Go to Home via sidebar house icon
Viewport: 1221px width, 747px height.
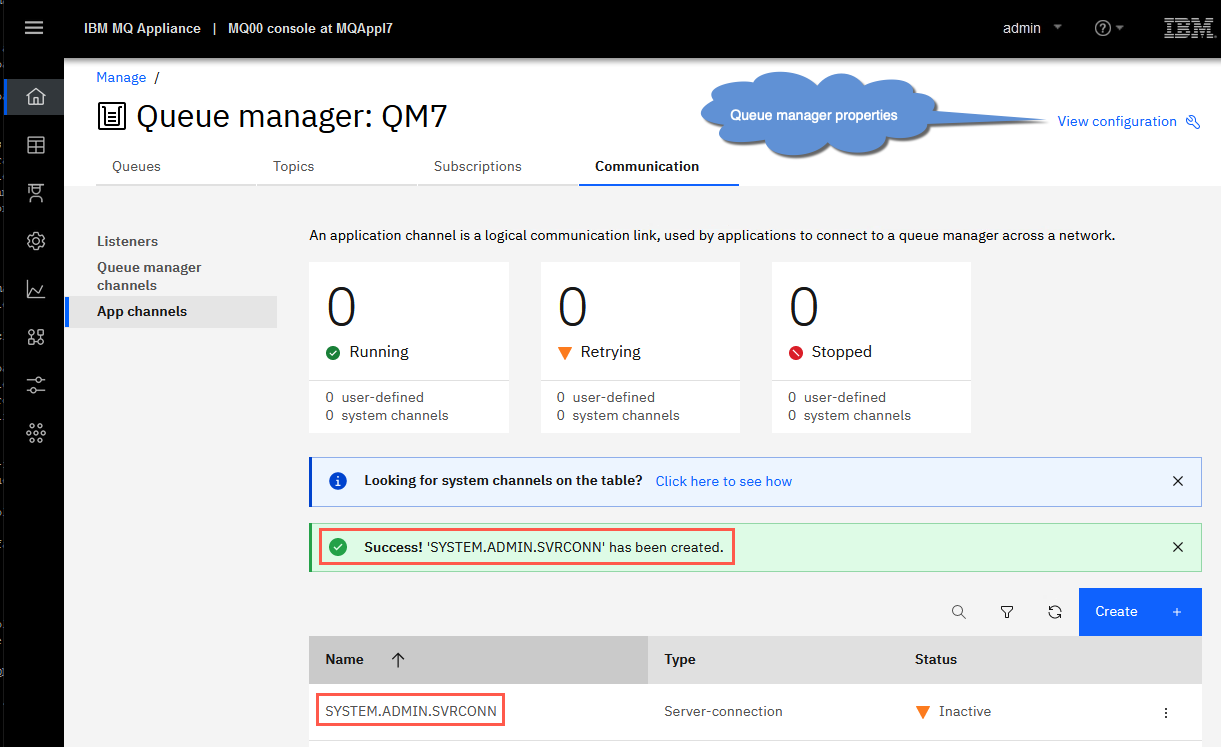(x=36, y=97)
